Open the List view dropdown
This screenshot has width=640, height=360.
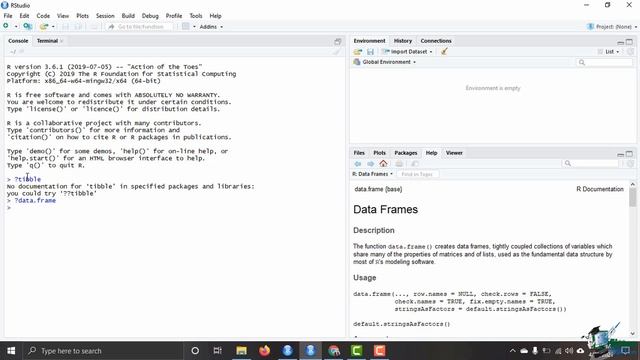(x=609, y=52)
